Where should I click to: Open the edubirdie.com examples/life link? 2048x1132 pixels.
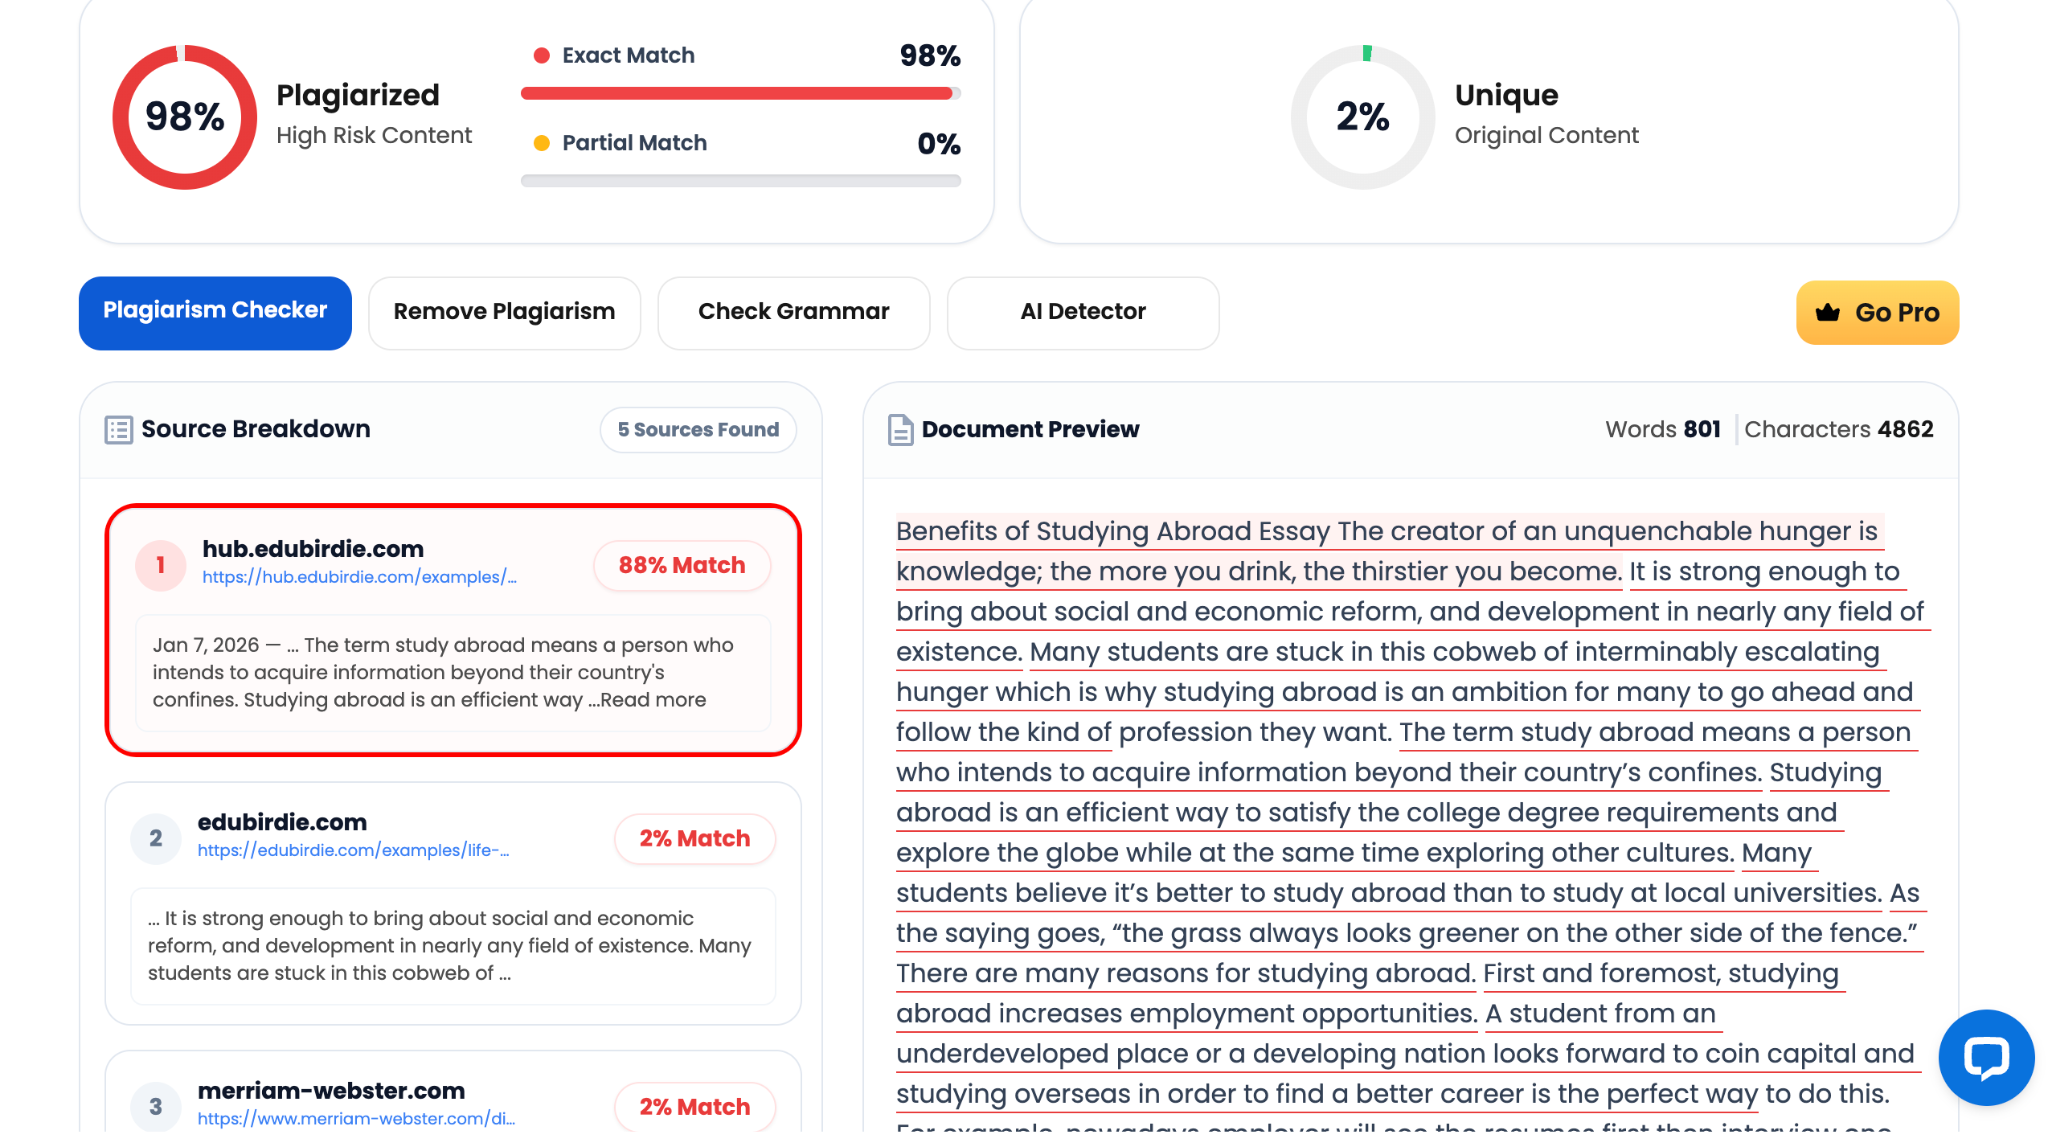click(353, 850)
